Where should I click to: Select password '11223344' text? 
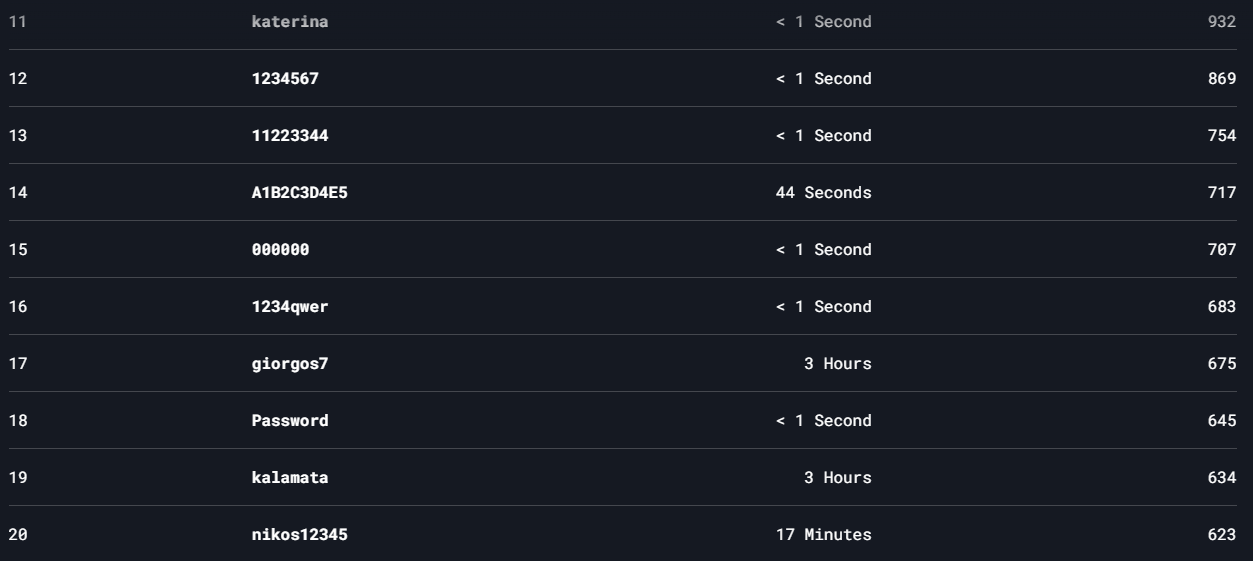pos(289,135)
